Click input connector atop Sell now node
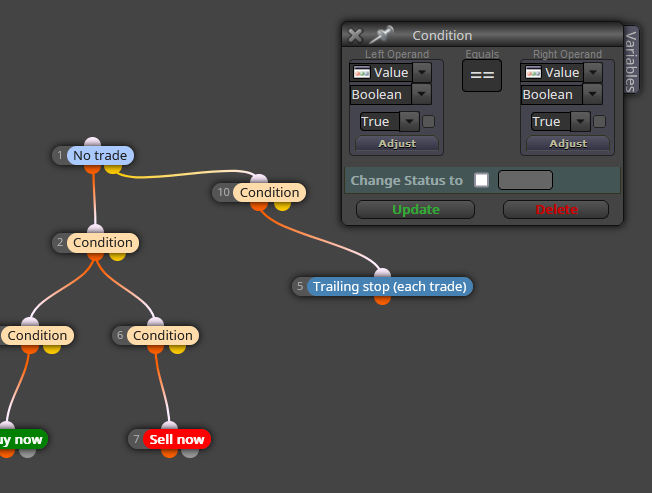This screenshot has height=493, width=652. 169,426
